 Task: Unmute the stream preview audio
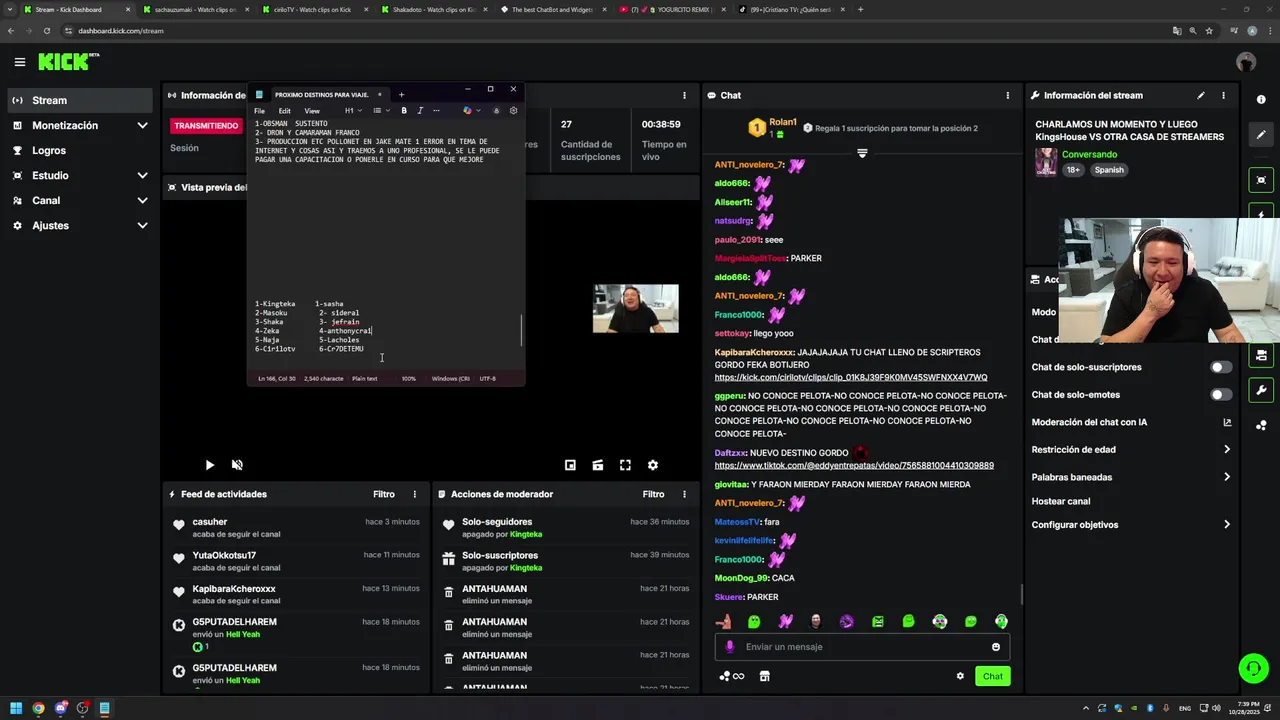237,465
